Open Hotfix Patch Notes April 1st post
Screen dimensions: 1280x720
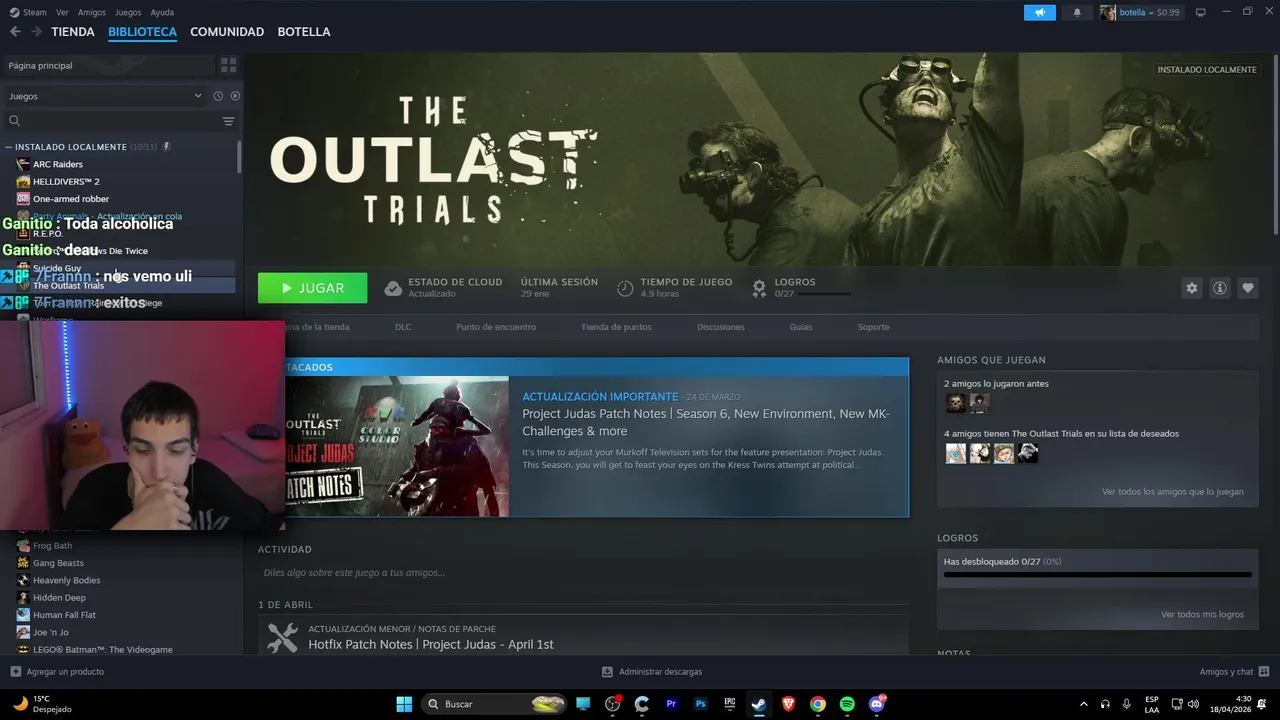coord(431,644)
